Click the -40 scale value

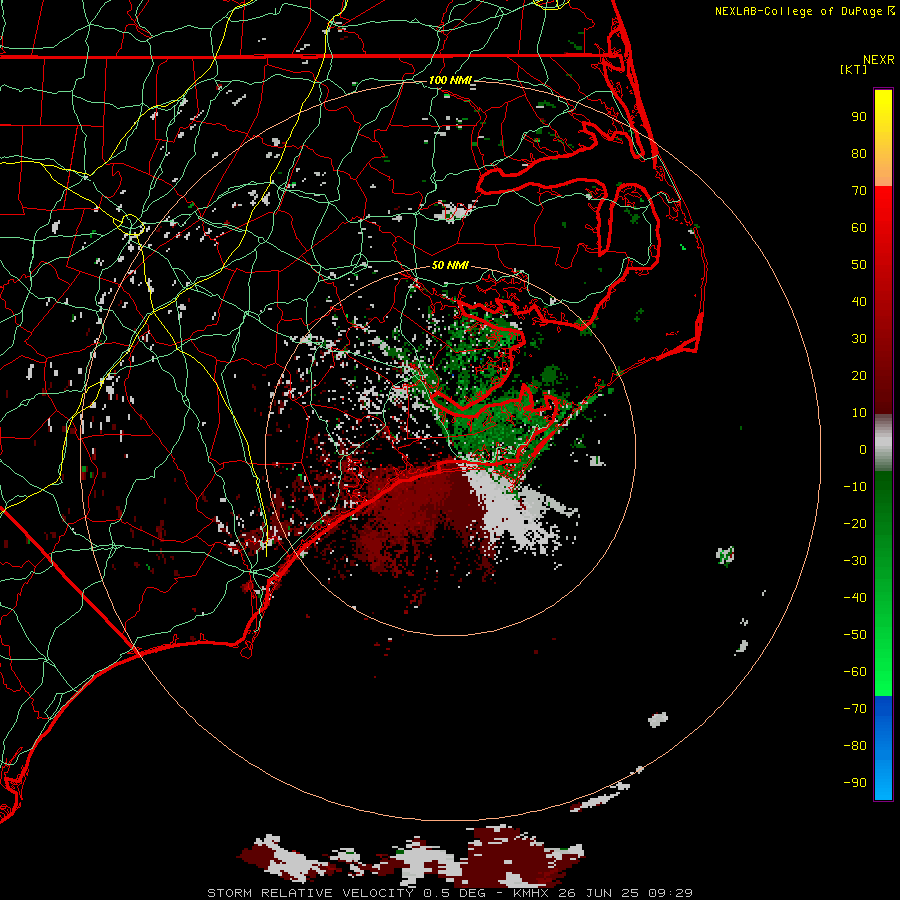tap(855, 598)
